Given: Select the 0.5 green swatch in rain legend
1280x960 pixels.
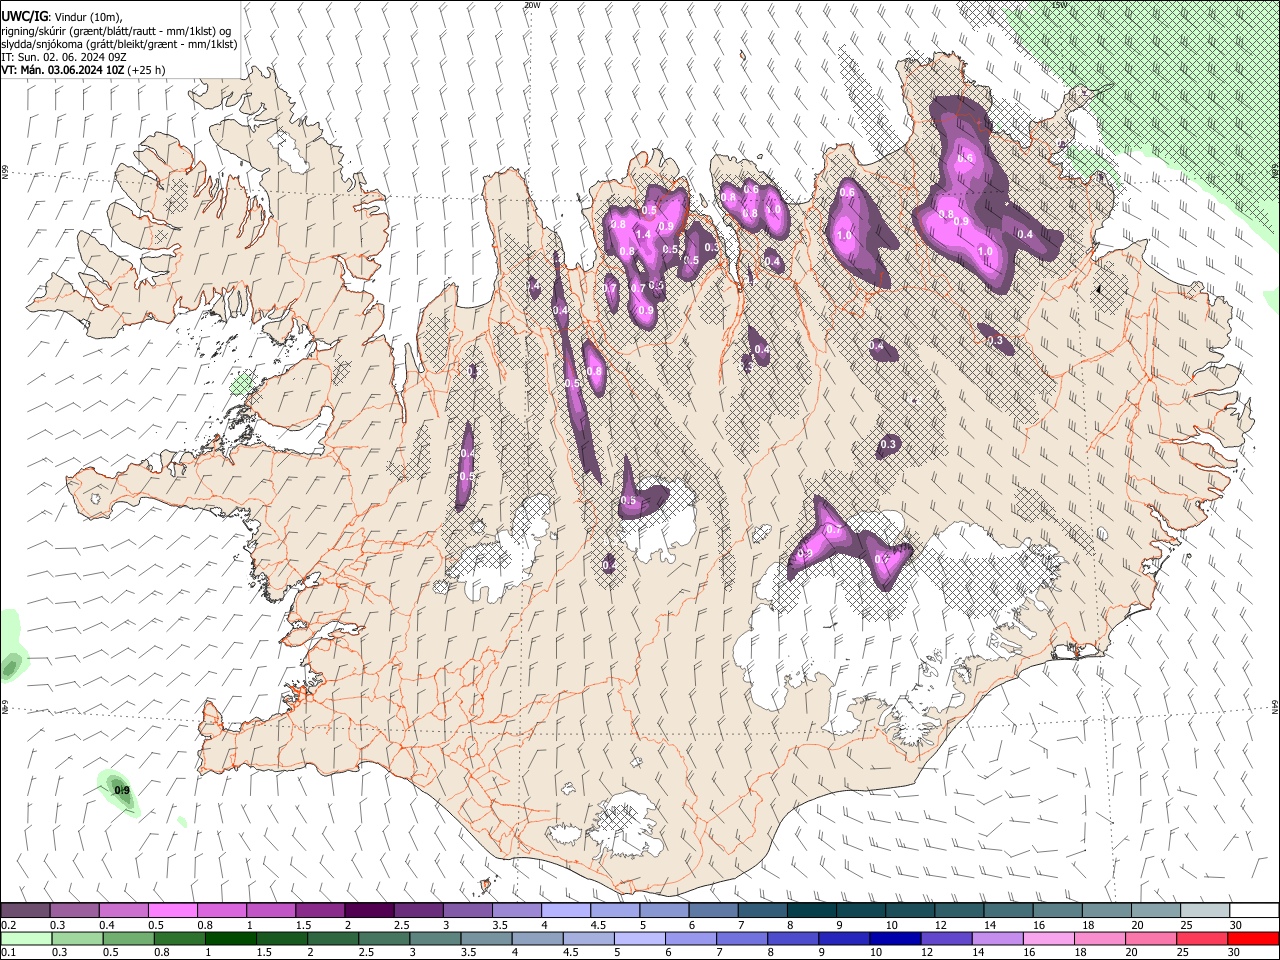Looking at the screenshot, I should coord(128,938).
